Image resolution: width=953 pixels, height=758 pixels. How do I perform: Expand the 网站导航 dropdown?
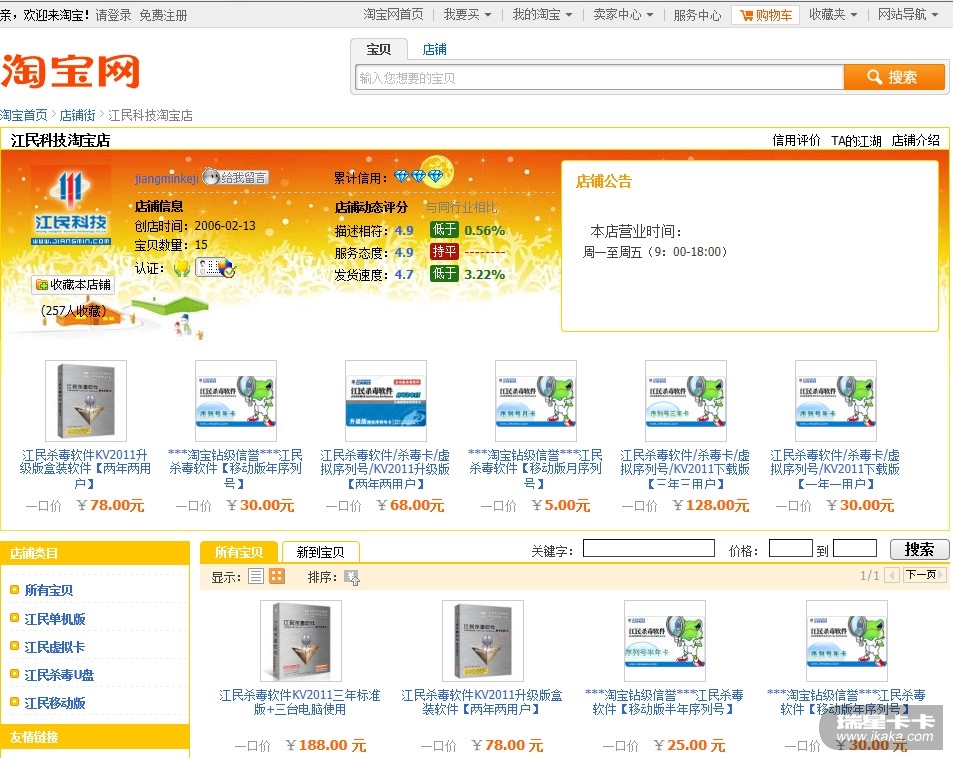(907, 15)
